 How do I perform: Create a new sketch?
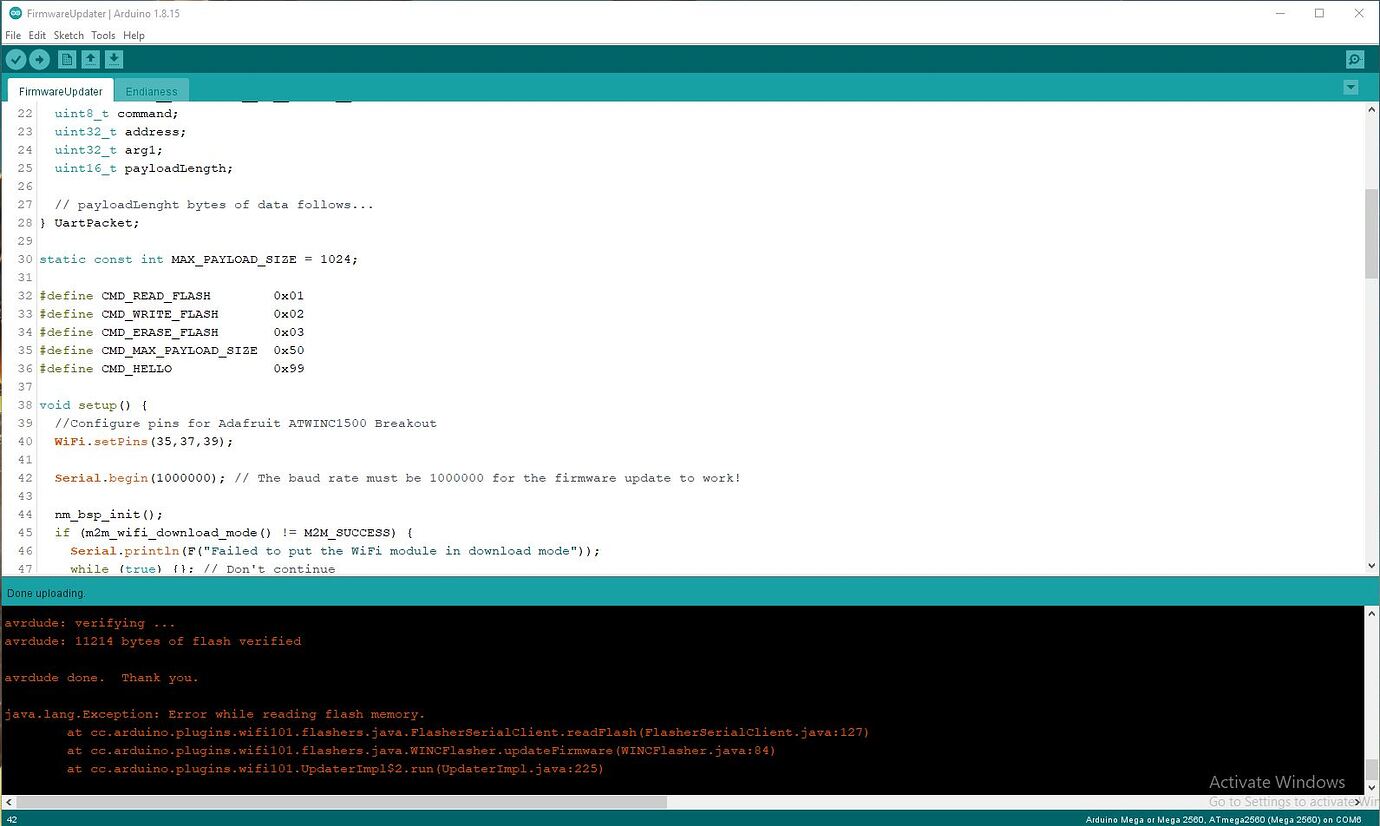click(65, 59)
